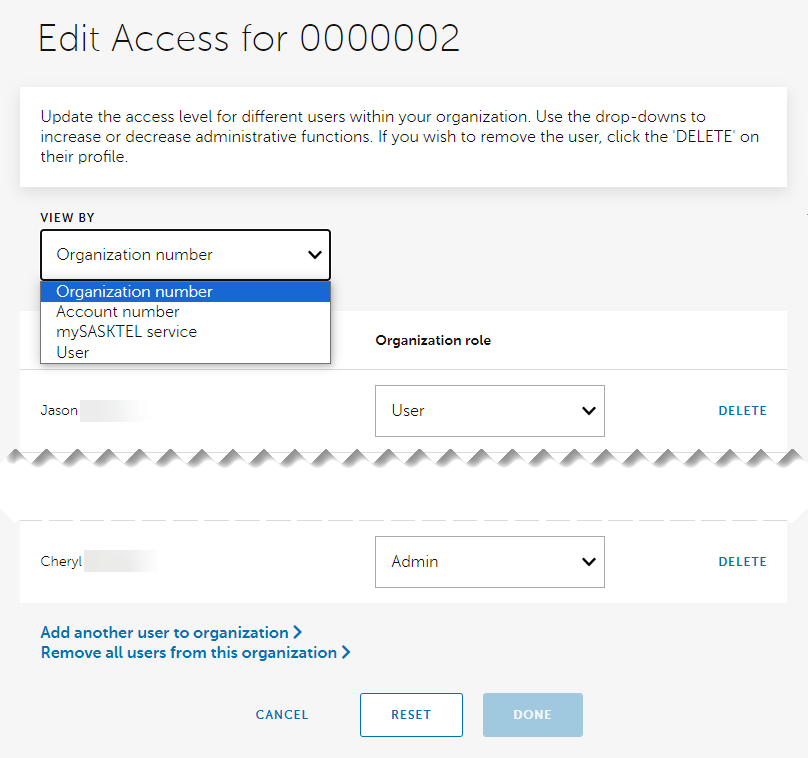Select "User" in the View by list
This screenshot has width=808, height=758.
(73, 351)
